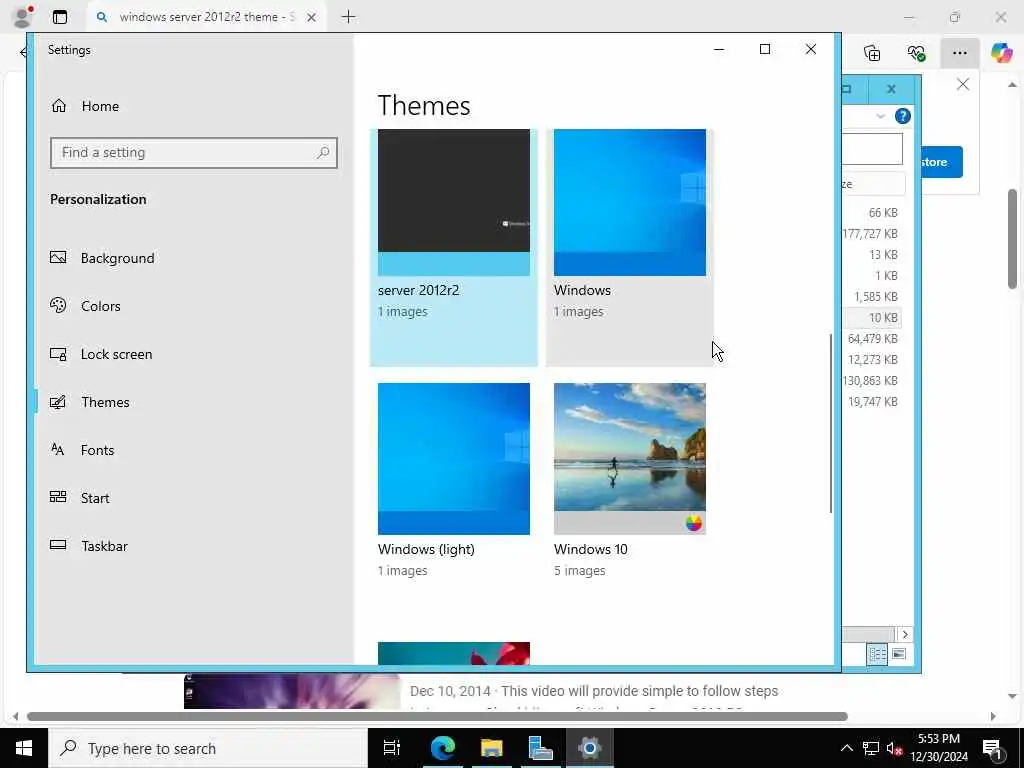1024x768 pixels.
Task: Select the 19,747 KB file row
Action: (x=872, y=402)
